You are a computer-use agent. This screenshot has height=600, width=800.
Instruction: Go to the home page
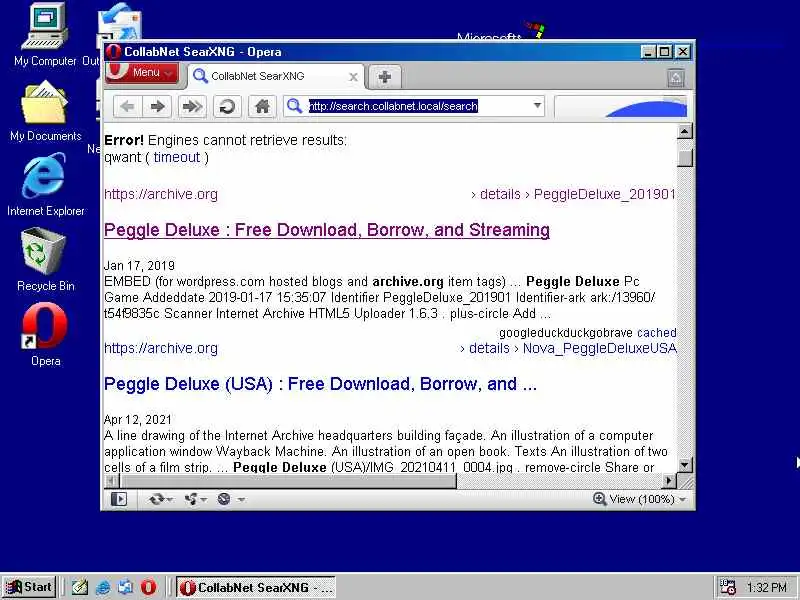coord(262,106)
